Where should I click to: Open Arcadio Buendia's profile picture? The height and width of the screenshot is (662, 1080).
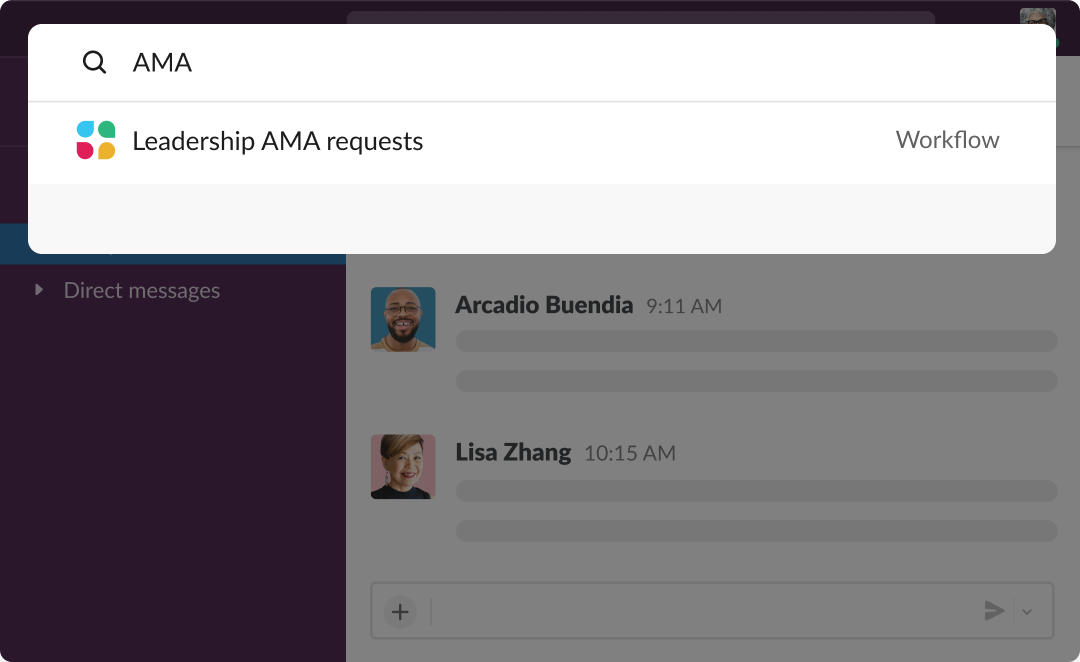[403, 319]
